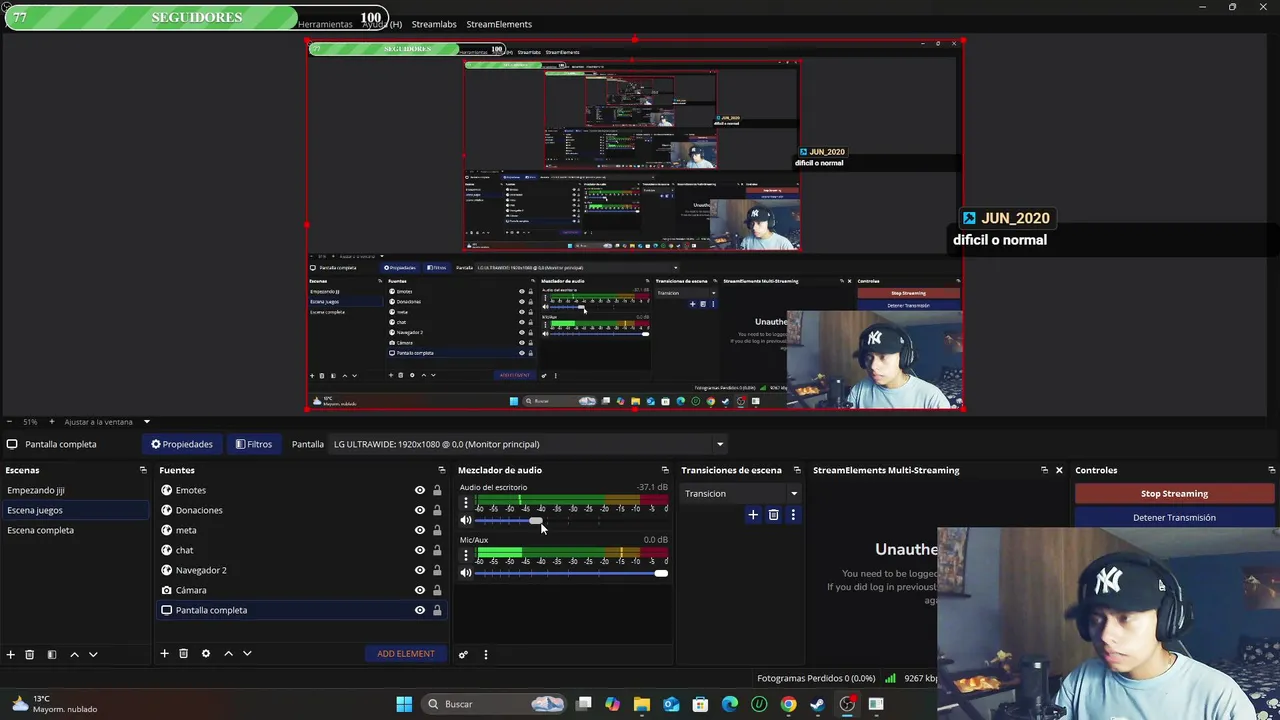Hide the Navegador 2 source
Viewport: 1280px width, 720px height.
(x=420, y=570)
